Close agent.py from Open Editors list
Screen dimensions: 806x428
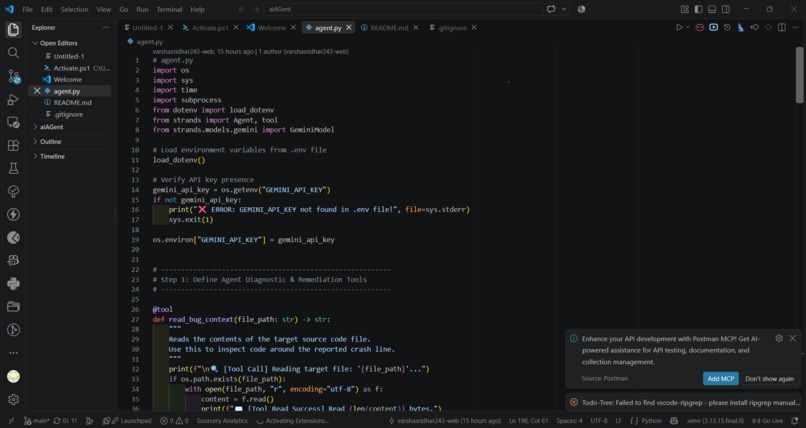pos(36,91)
